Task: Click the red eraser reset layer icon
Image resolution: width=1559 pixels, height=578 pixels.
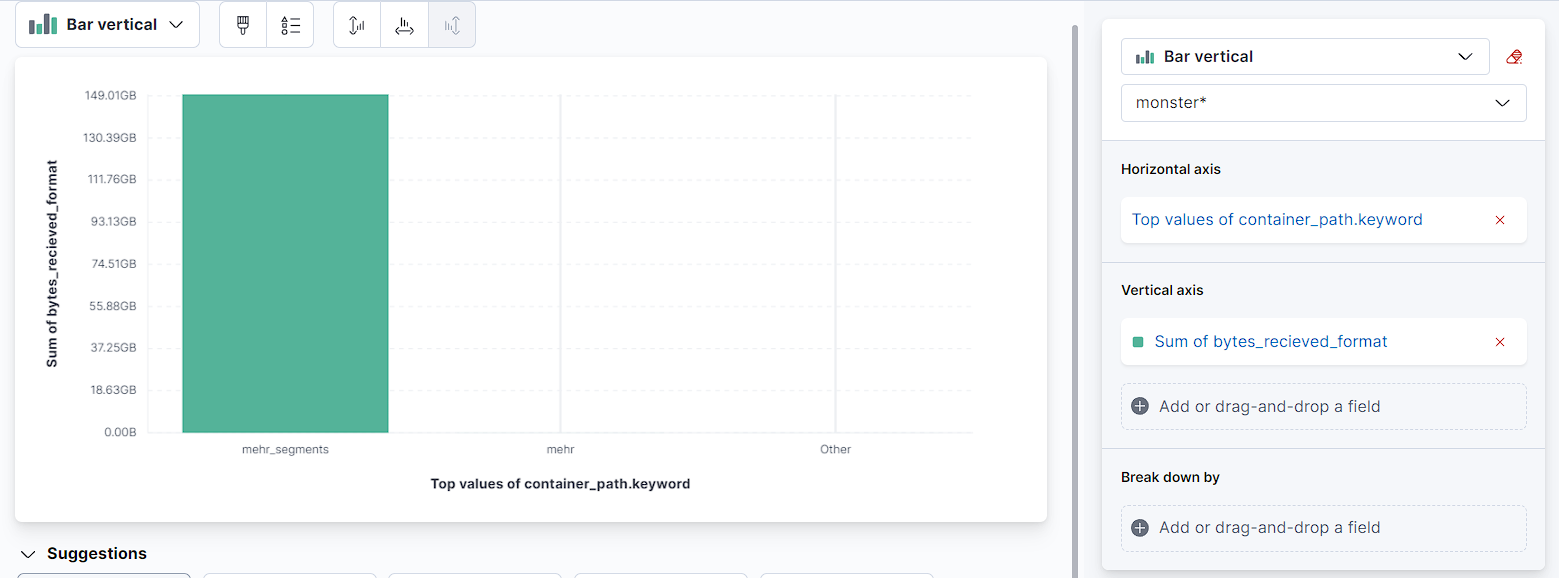Action: point(1514,57)
